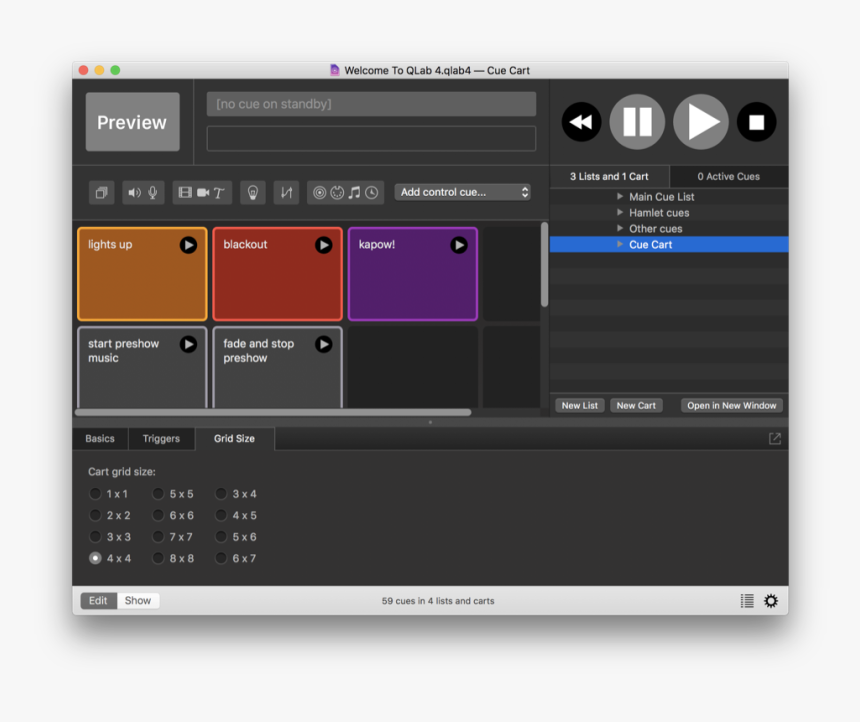Select the 1 x 1 grid size

point(95,494)
